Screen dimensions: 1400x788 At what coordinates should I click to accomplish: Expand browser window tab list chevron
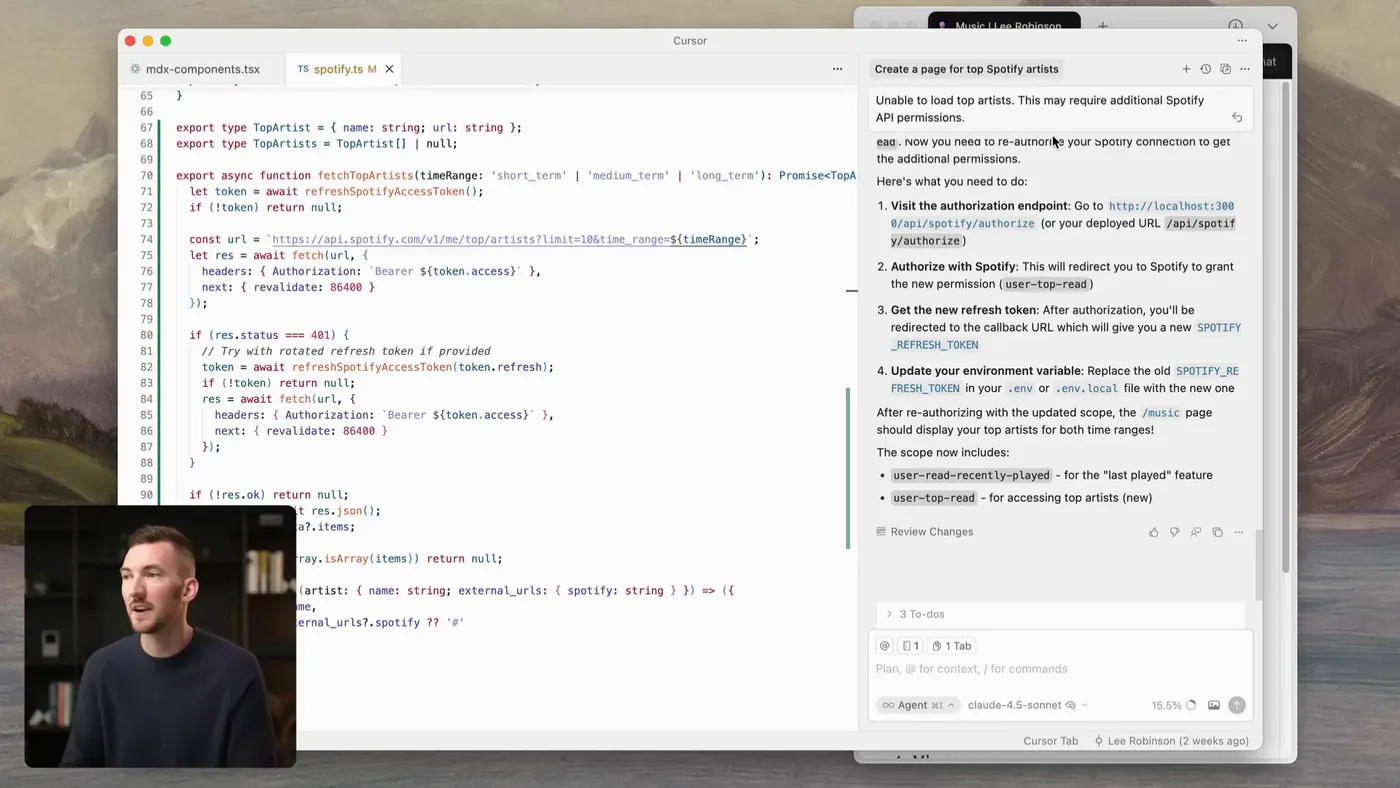tap(1272, 26)
